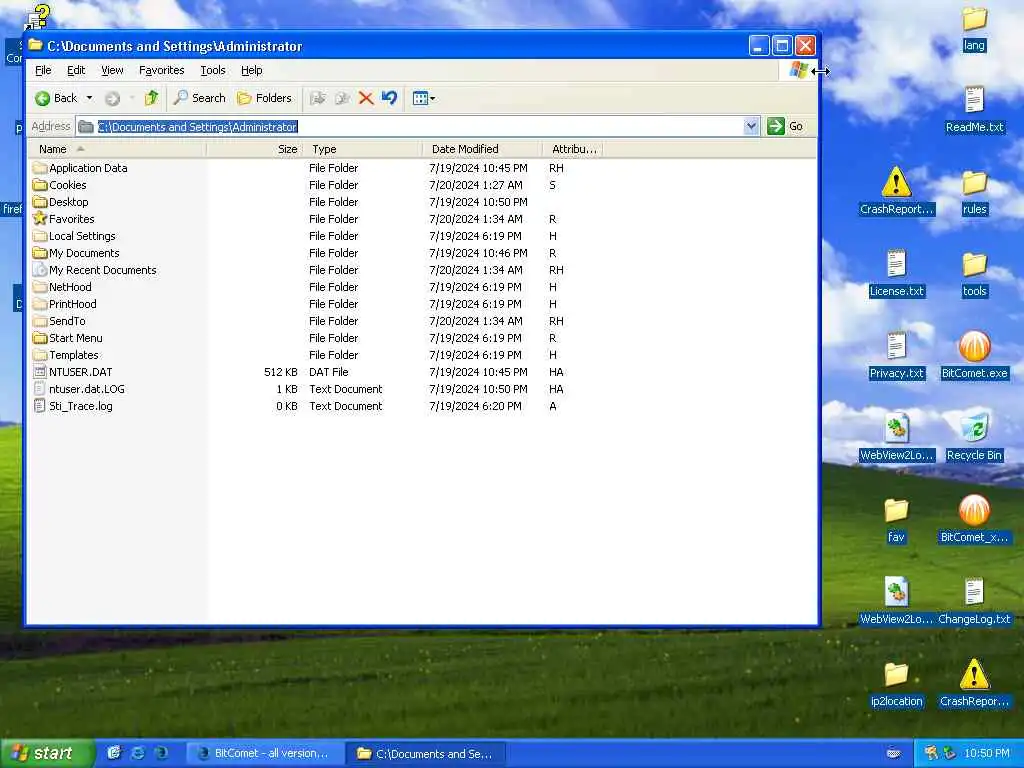Click the Go button
This screenshot has width=1024, height=768.
[x=786, y=126]
